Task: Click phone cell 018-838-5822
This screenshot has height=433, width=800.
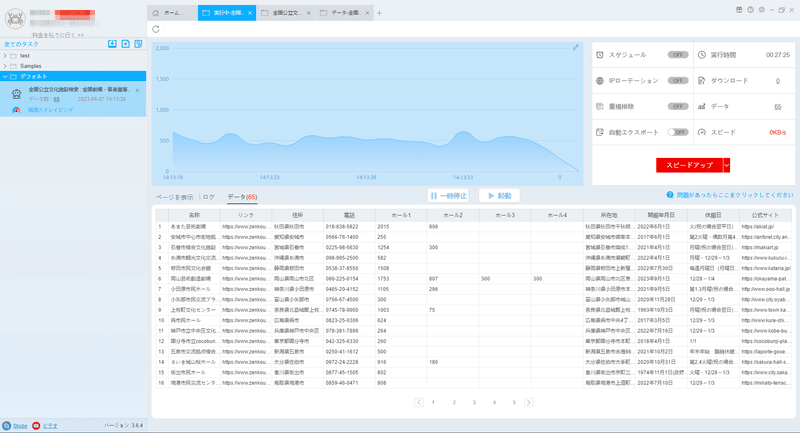Action: (341, 226)
